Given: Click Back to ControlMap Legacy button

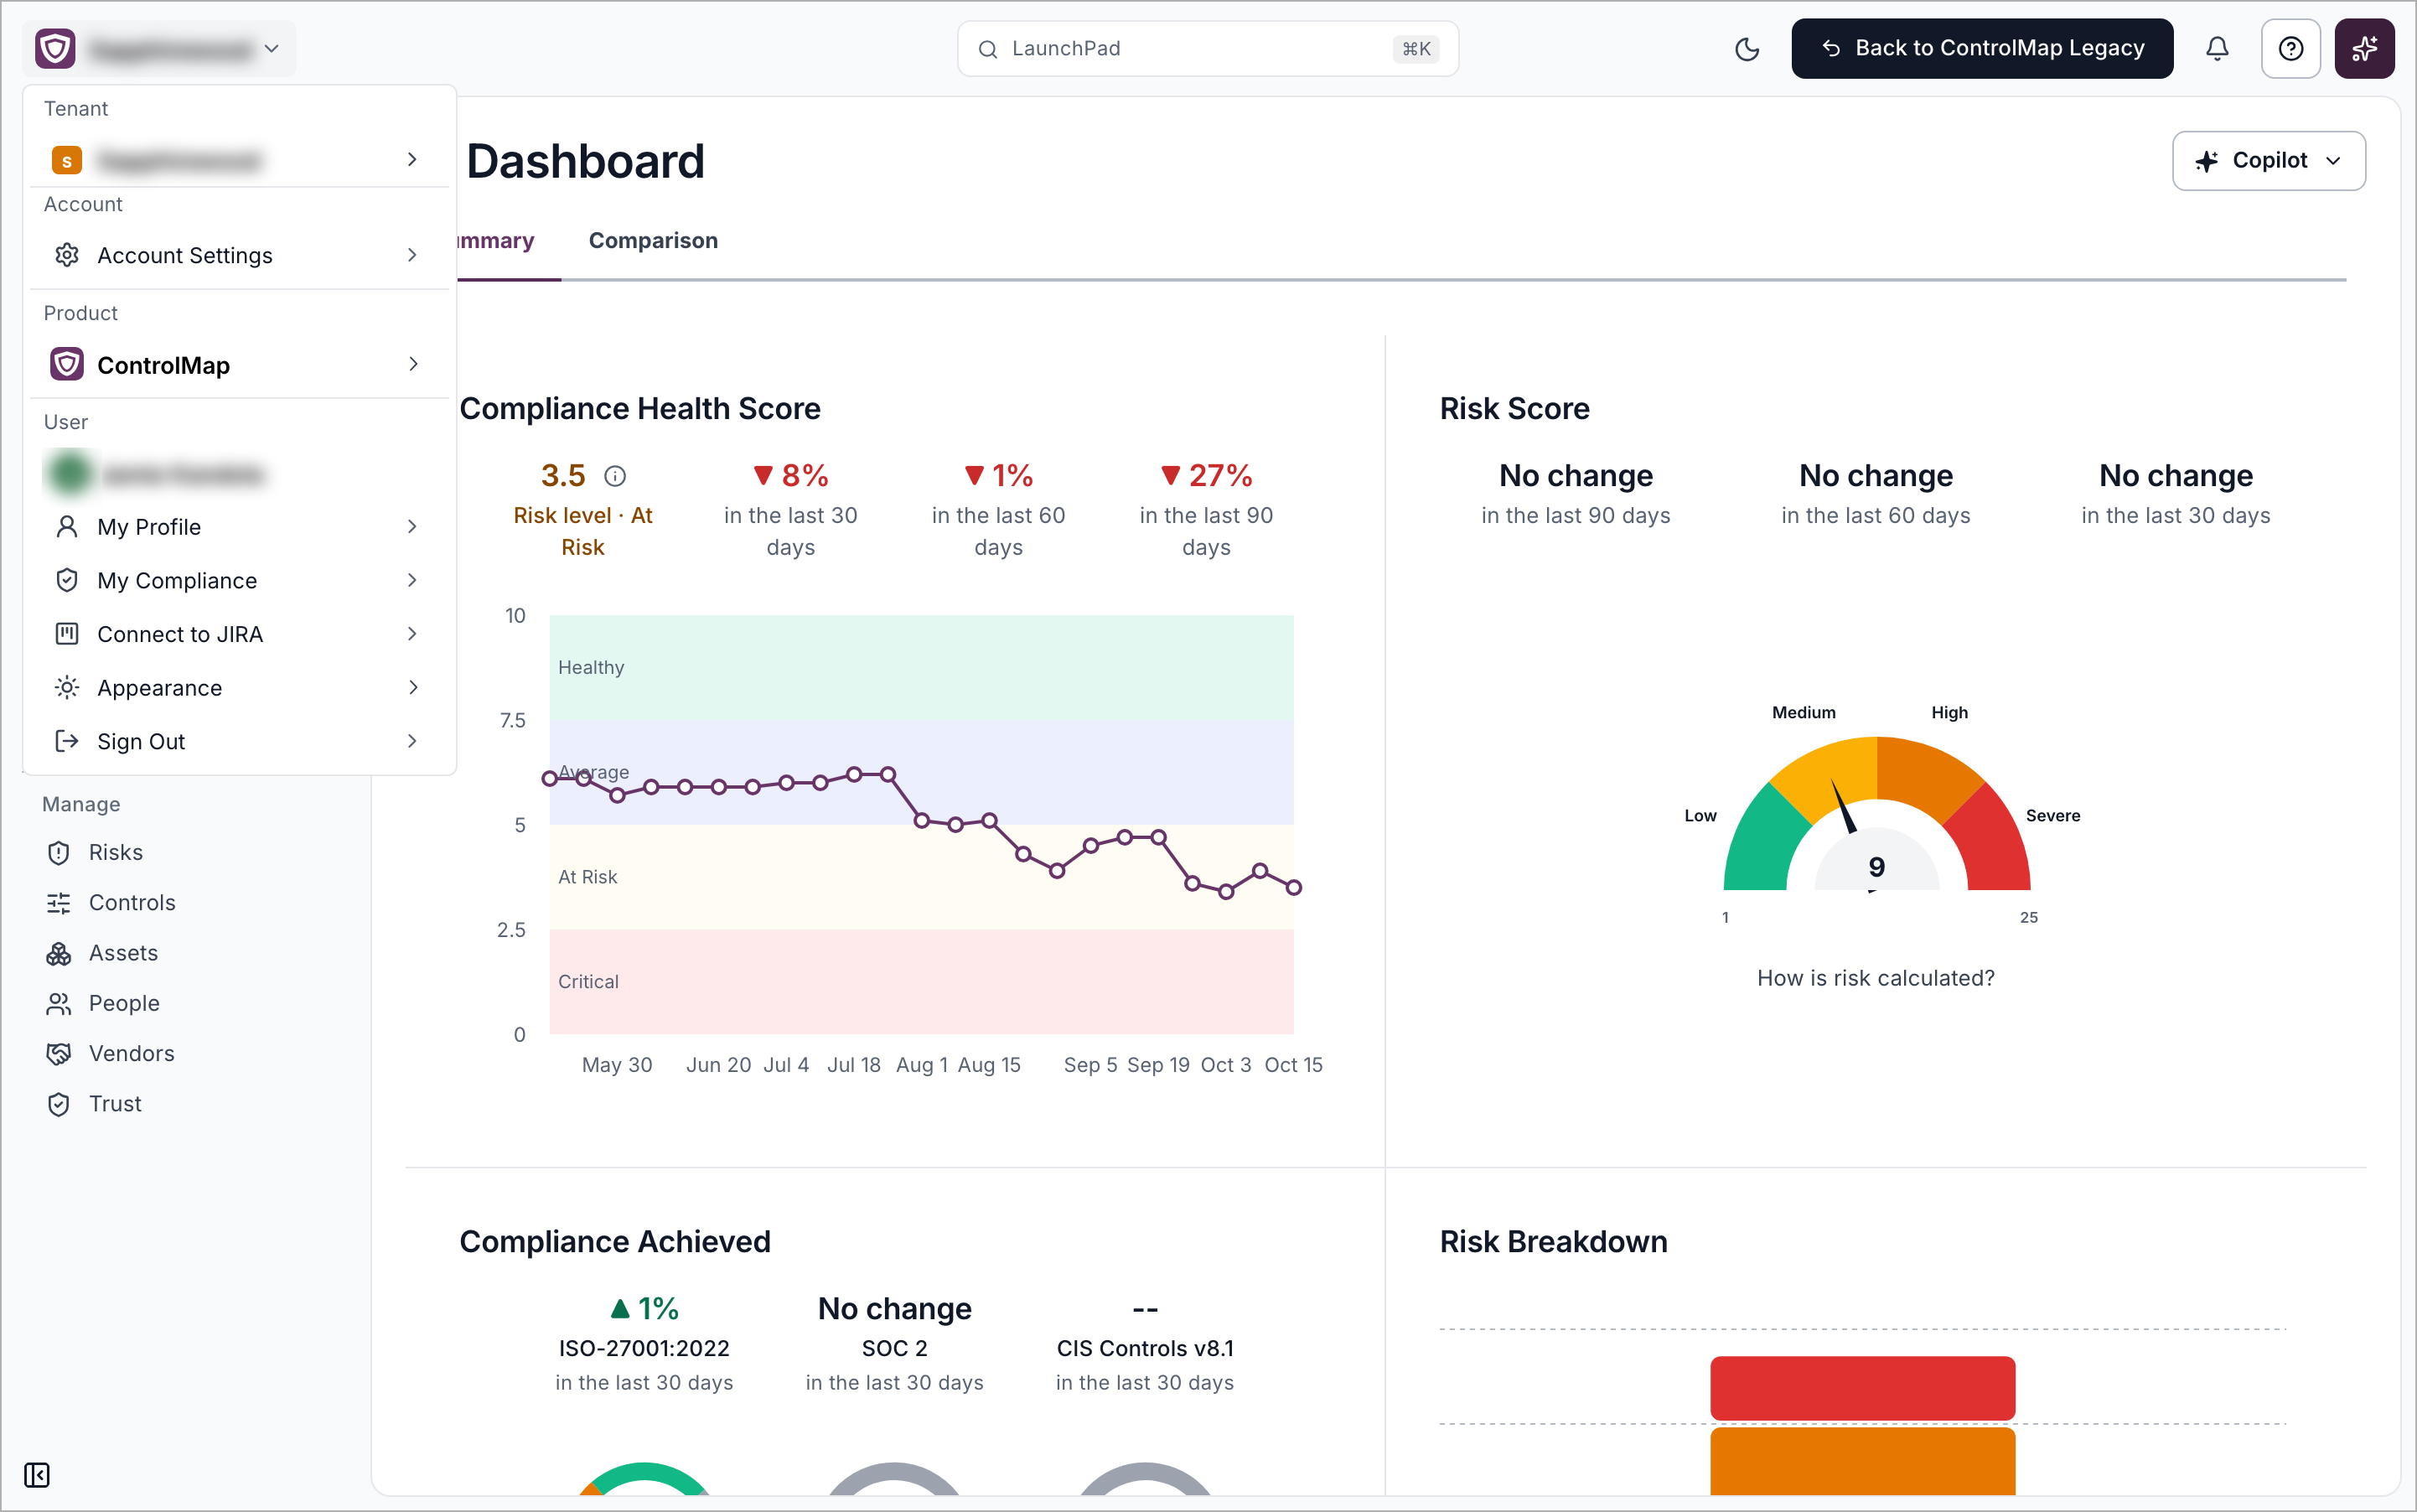Looking at the screenshot, I should tap(1982, 49).
